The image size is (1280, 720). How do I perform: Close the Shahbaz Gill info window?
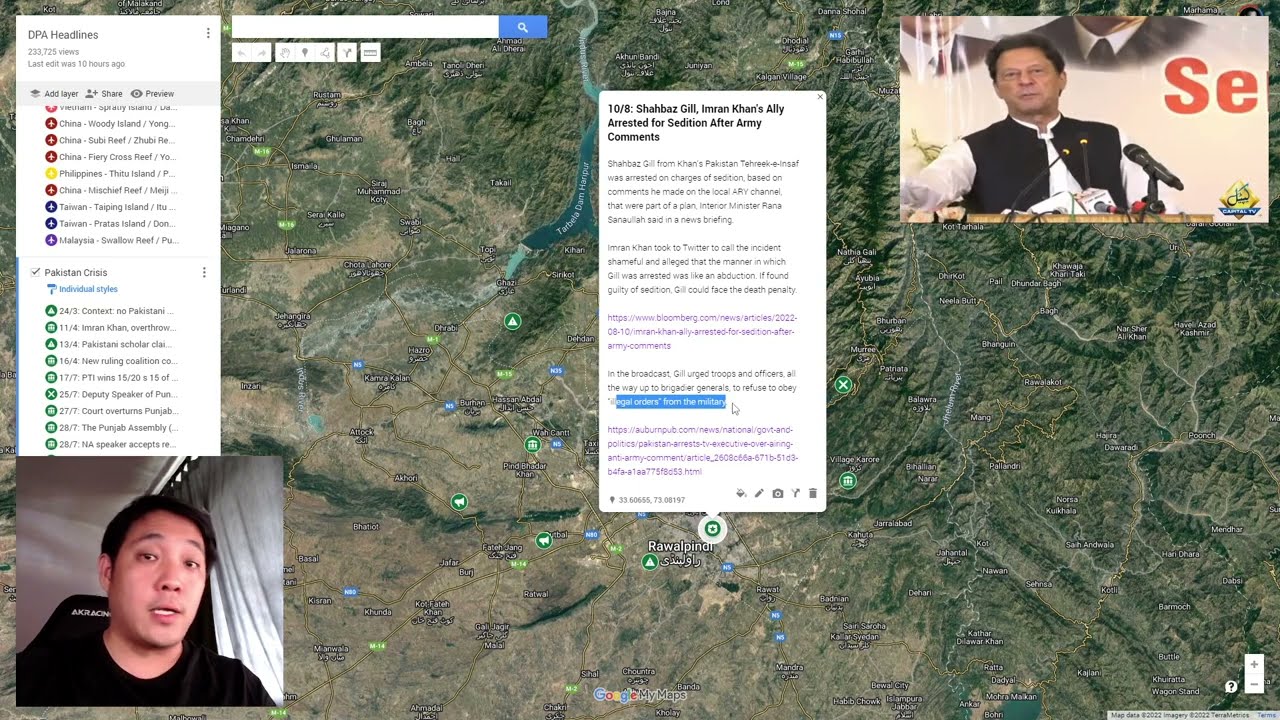[820, 97]
